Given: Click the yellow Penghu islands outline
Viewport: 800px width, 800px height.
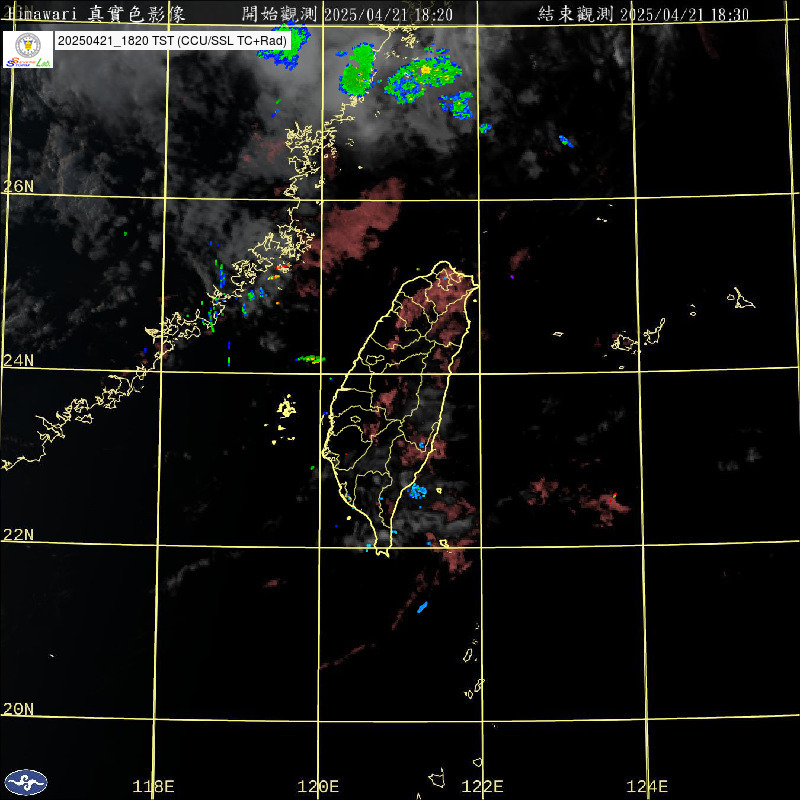Looking at the screenshot, I should (x=286, y=407).
